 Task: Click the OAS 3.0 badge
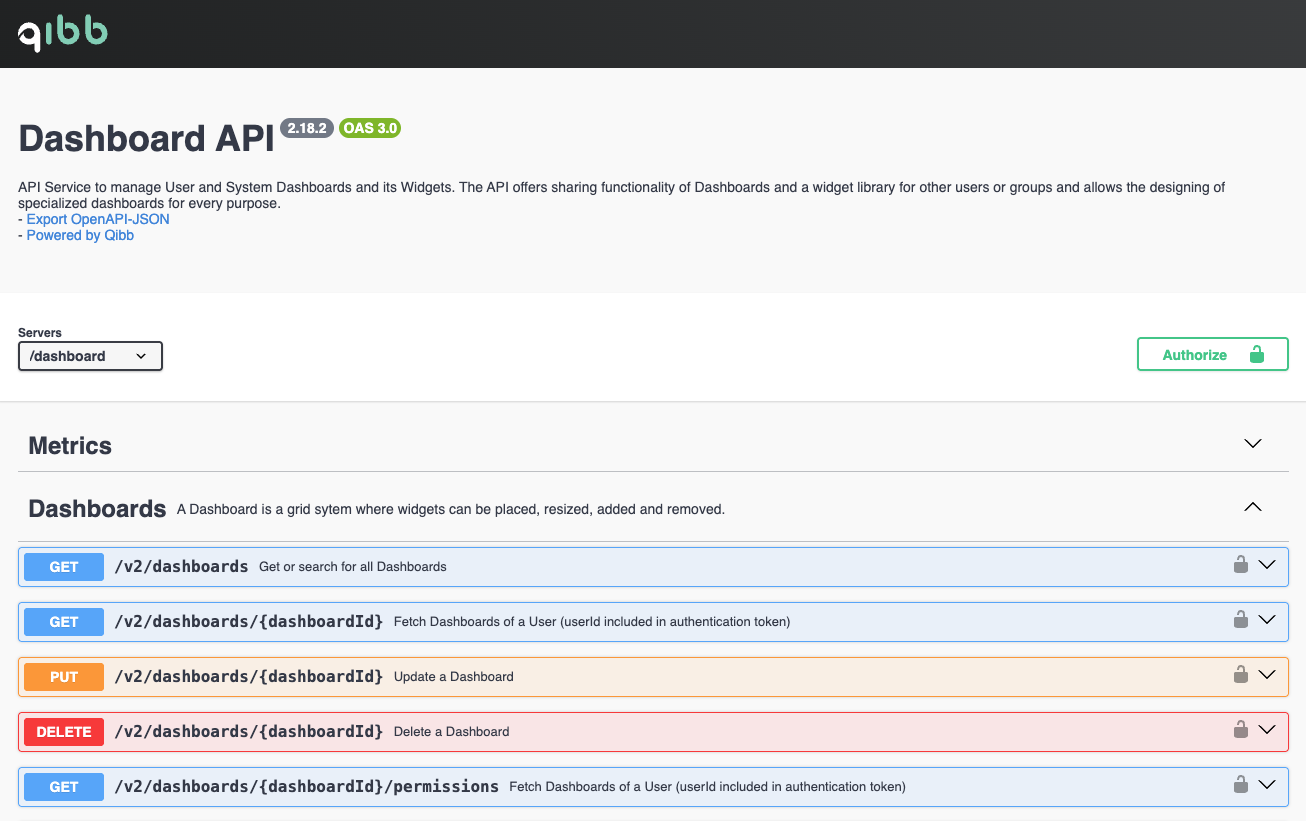click(x=370, y=128)
